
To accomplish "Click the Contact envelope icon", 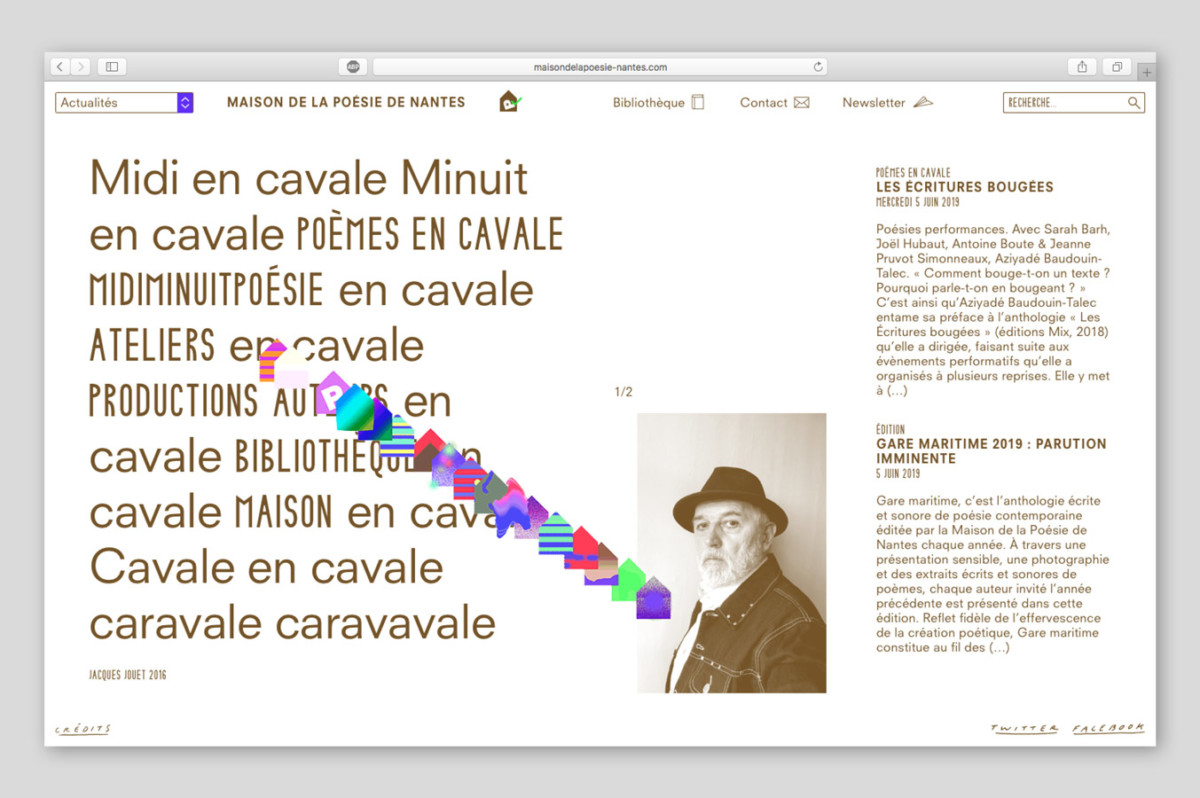I will click(x=801, y=102).
